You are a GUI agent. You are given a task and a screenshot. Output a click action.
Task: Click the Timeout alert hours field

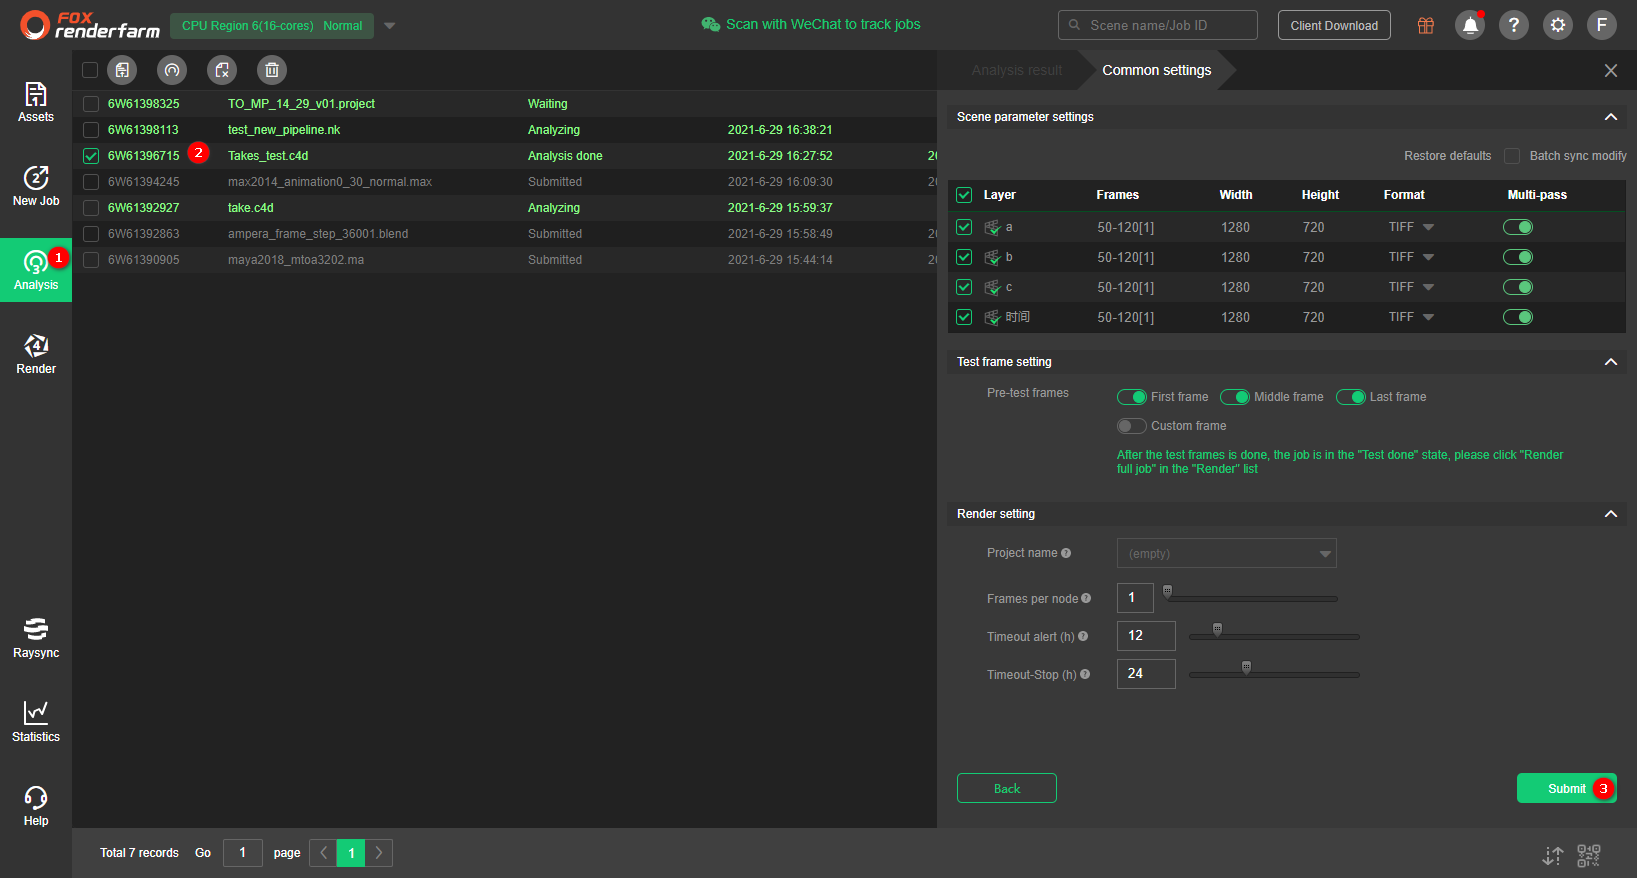click(x=1146, y=636)
